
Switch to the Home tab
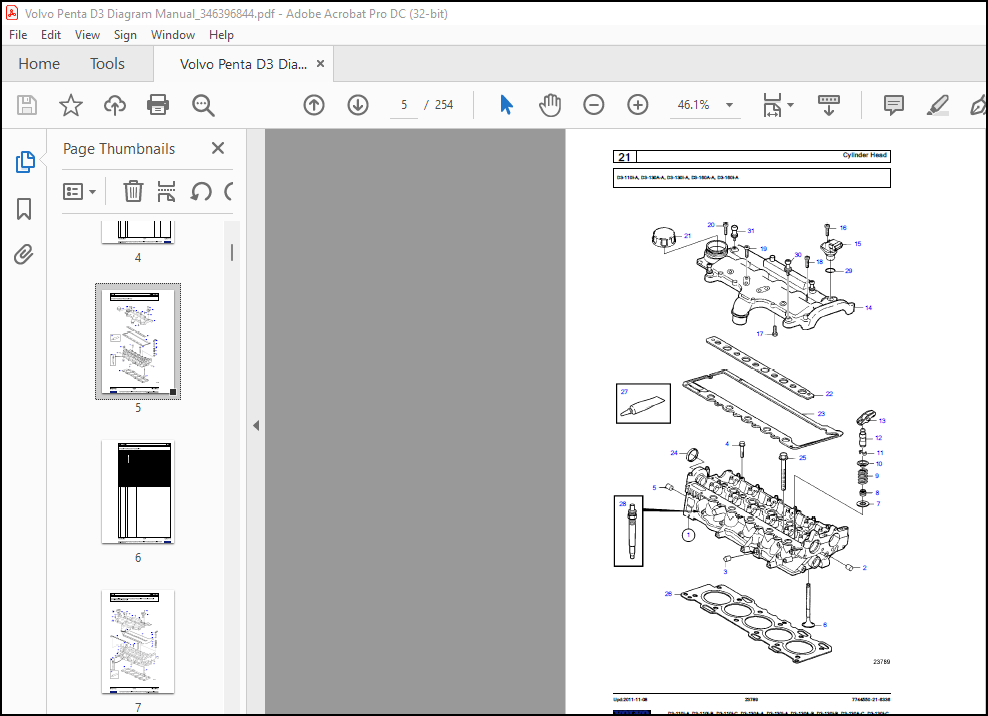coord(39,64)
